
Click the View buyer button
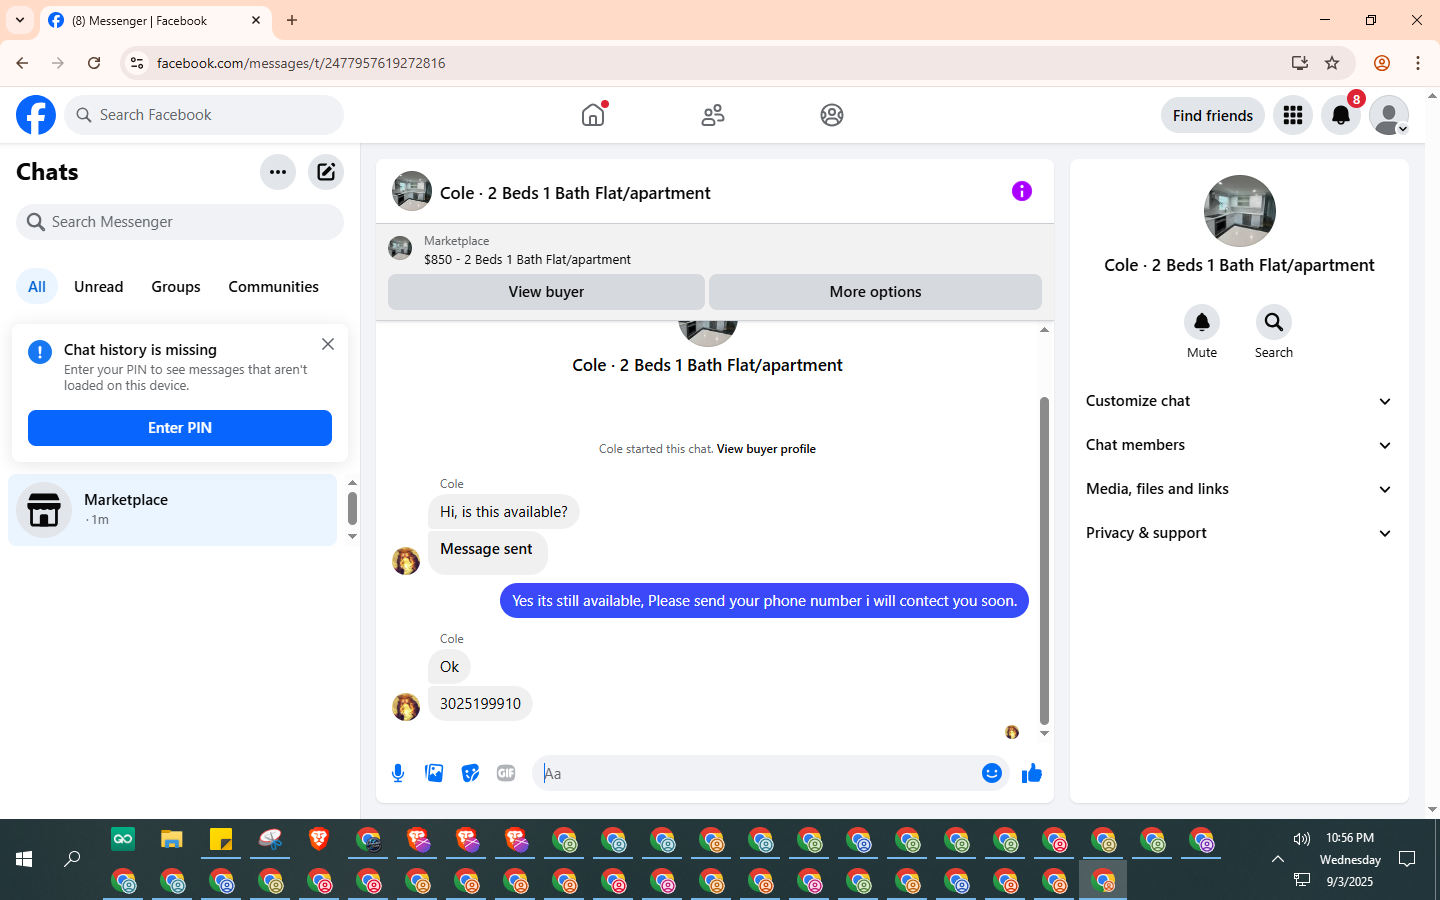[x=546, y=292]
